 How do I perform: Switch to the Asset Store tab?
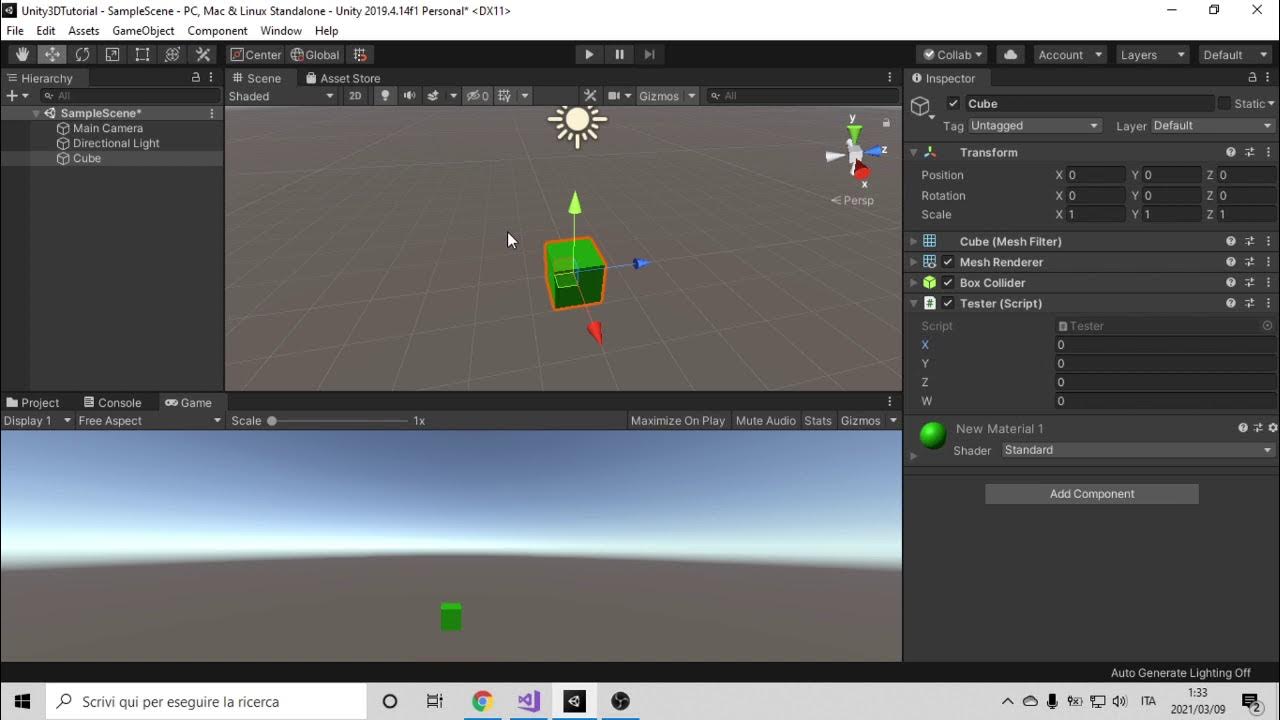[x=343, y=78]
